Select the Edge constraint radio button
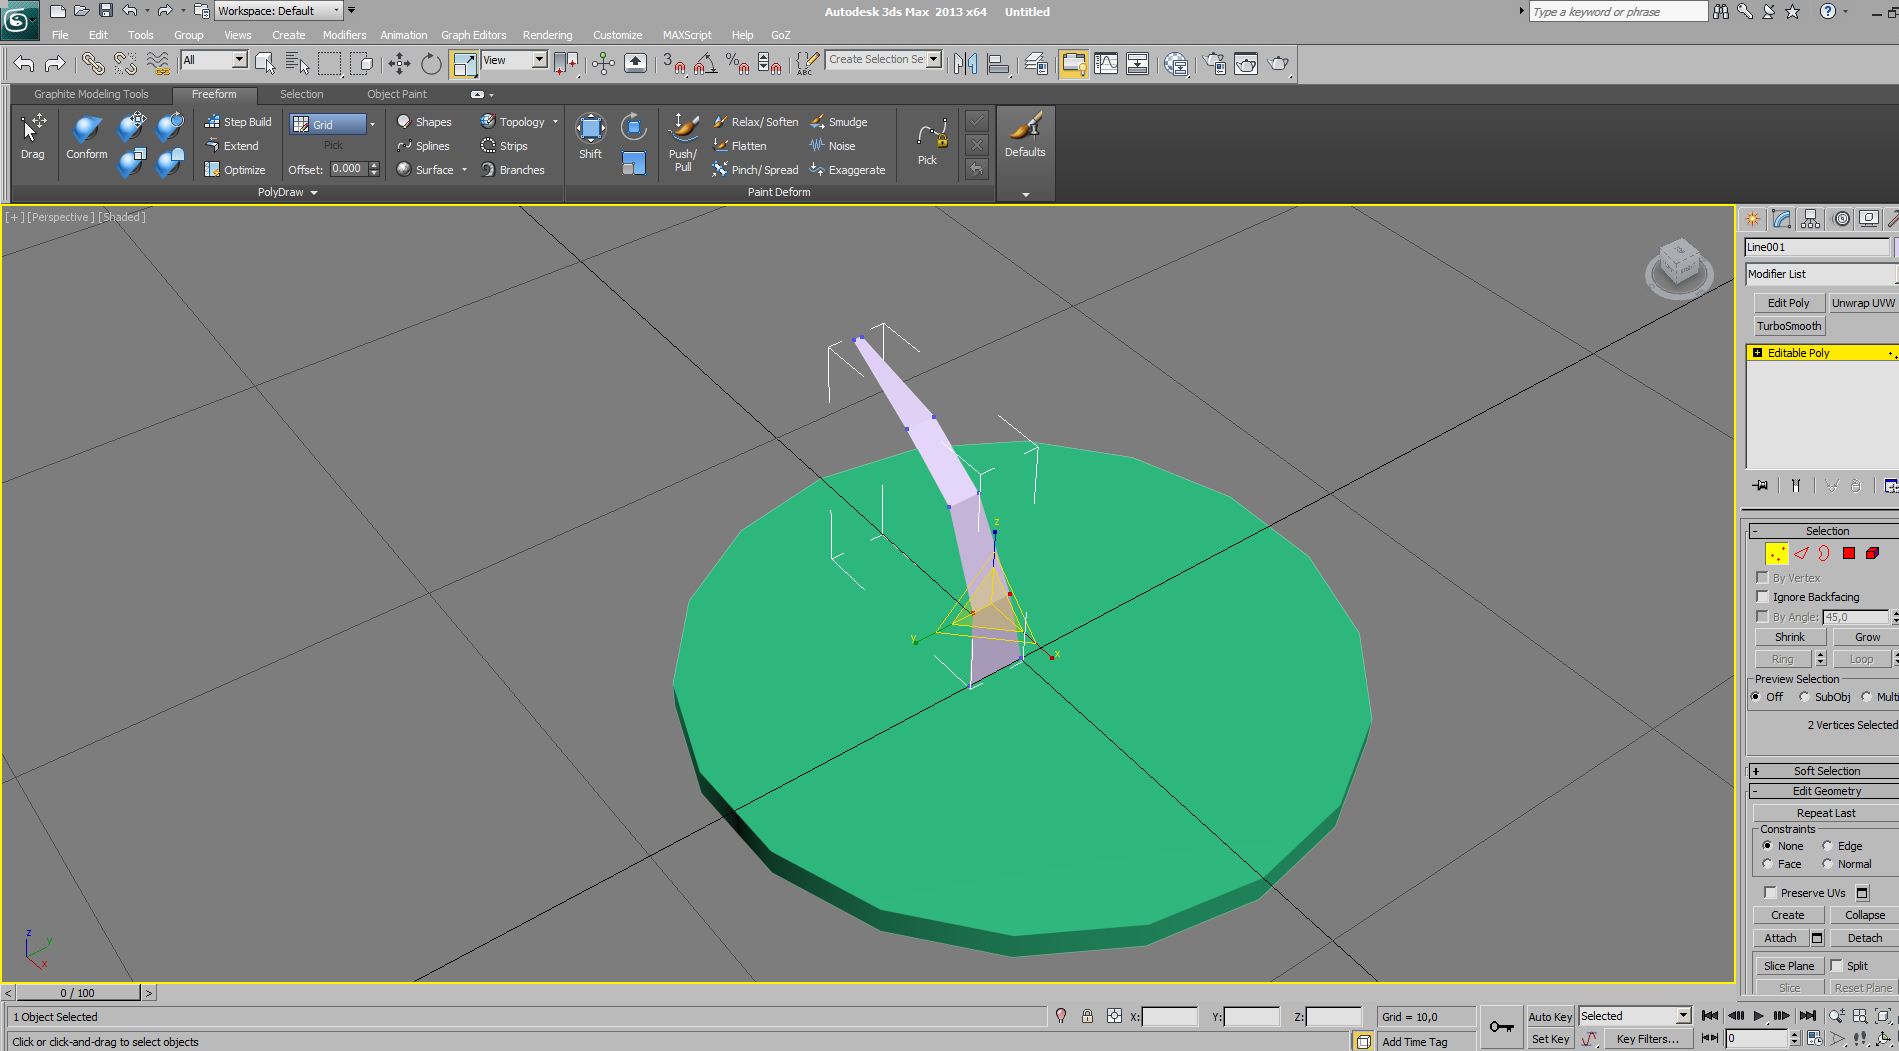This screenshot has width=1899, height=1051. point(1827,846)
